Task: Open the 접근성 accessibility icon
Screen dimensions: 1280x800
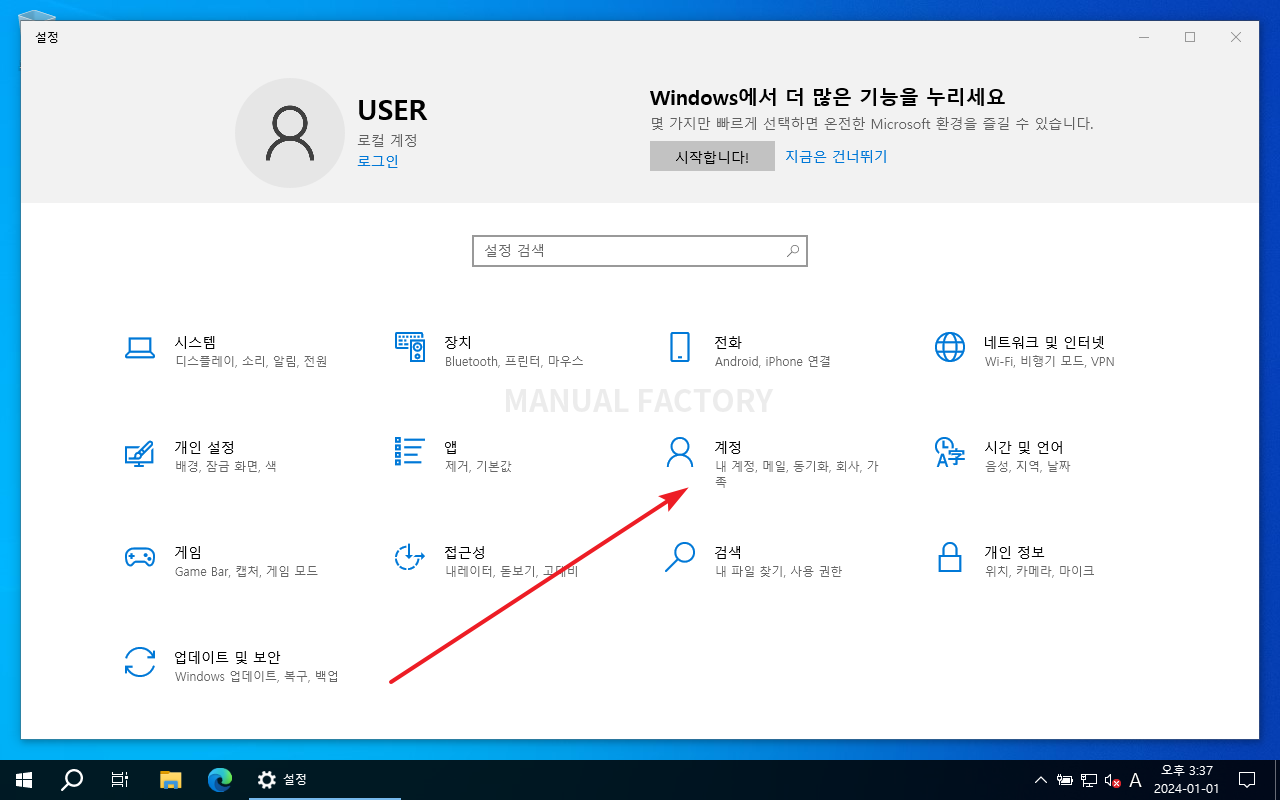Action: (410, 557)
